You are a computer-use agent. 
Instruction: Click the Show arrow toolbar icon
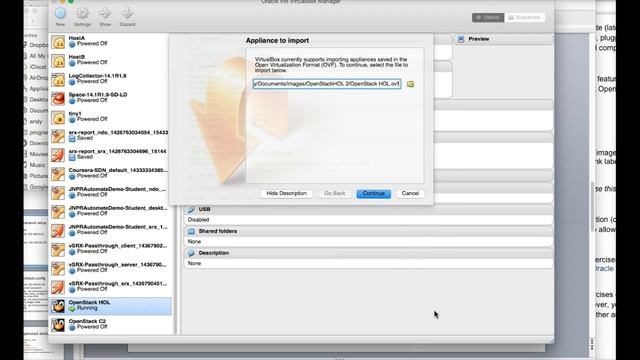pyautogui.click(x=105, y=13)
